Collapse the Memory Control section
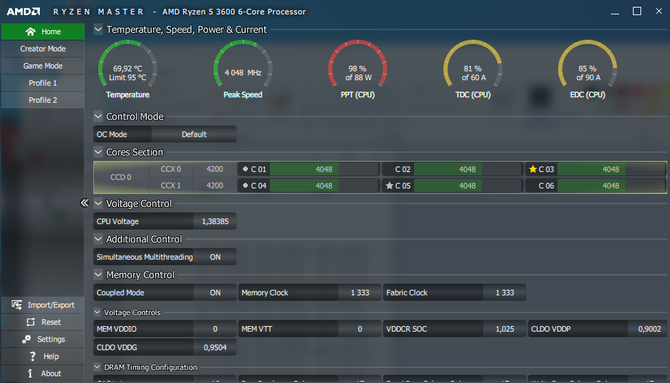This screenshot has width=670, height=383. (98, 274)
